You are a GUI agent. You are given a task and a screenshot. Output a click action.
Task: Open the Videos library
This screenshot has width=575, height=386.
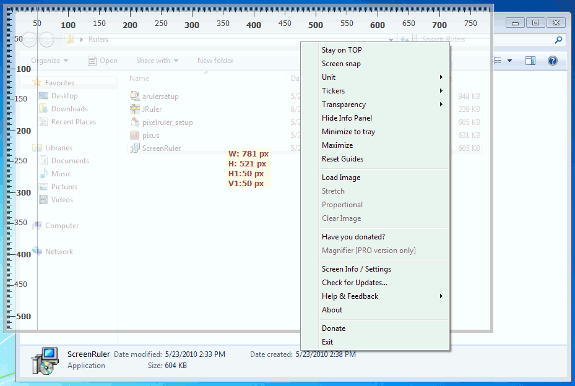point(56,199)
